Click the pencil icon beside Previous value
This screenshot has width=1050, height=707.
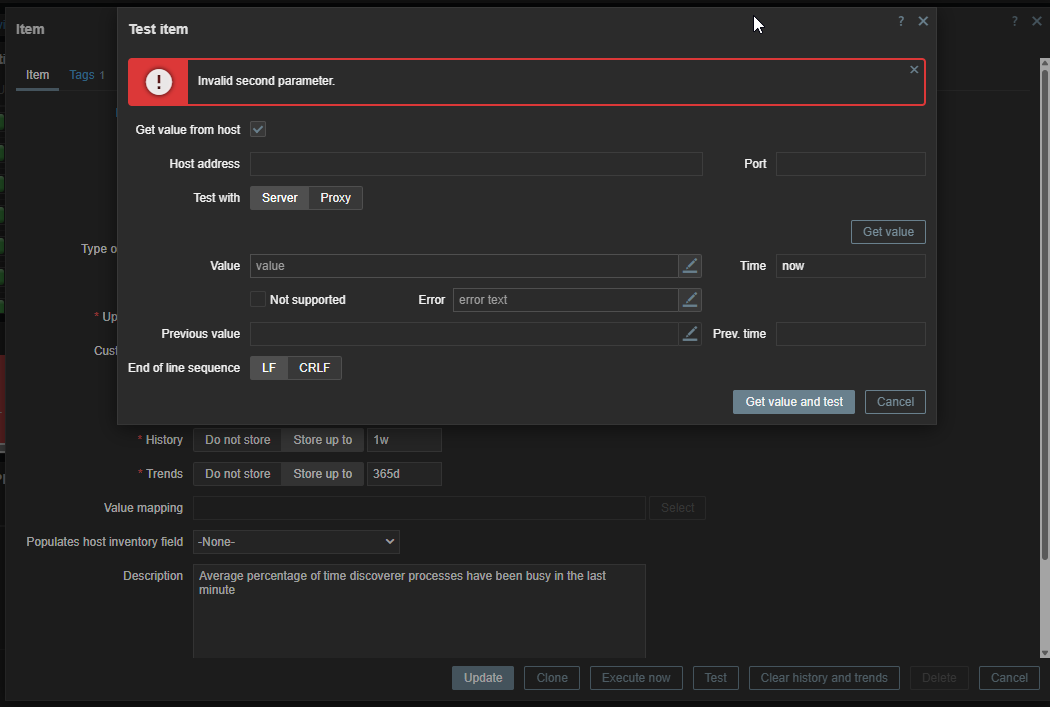(690, 334)
